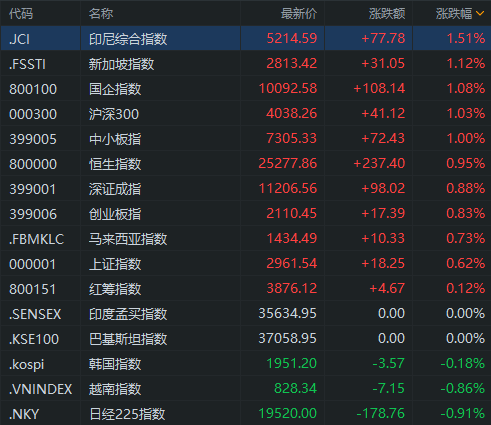
Task: Click the 名称 column header
Action: pos(101,14)
